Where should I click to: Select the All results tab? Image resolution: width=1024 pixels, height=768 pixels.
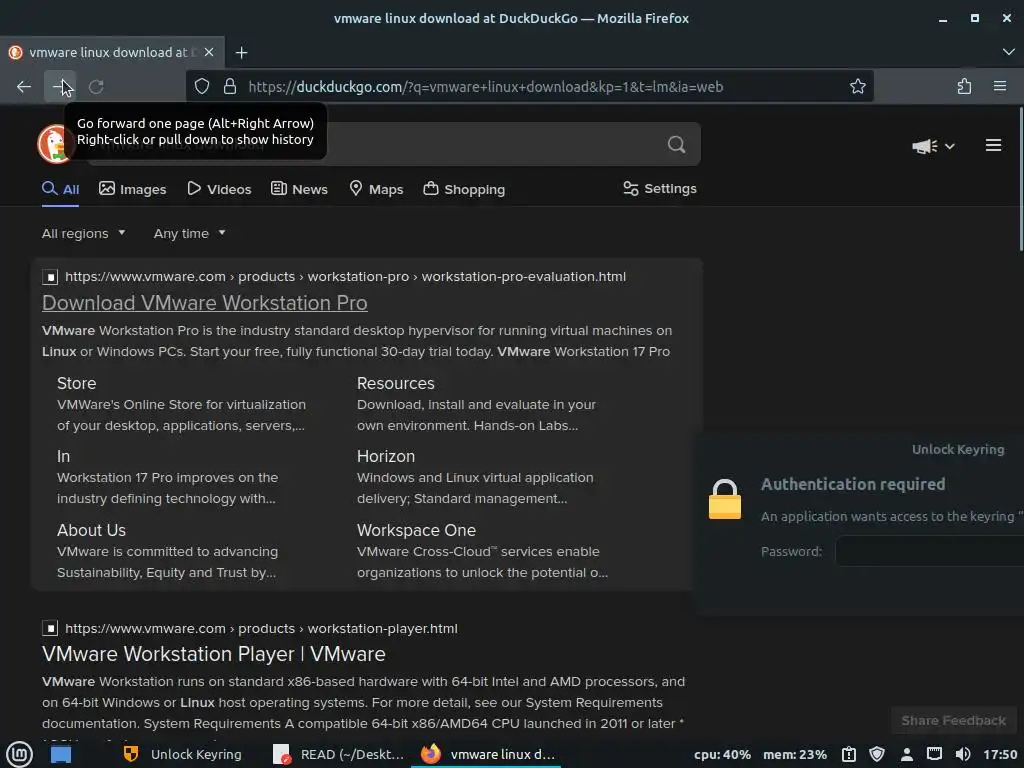pos(60,189)
